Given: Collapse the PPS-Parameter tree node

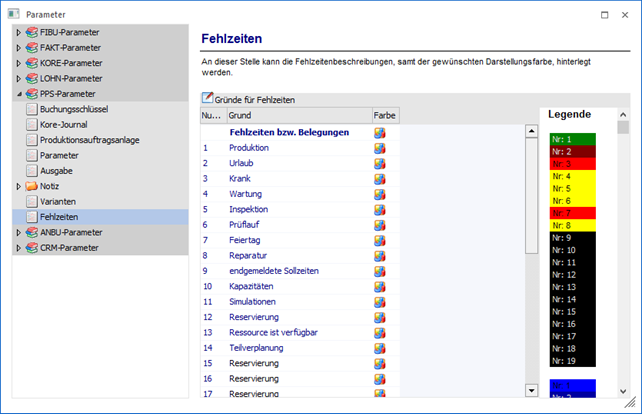Looking at the screenshot, I should click(18, 93).
